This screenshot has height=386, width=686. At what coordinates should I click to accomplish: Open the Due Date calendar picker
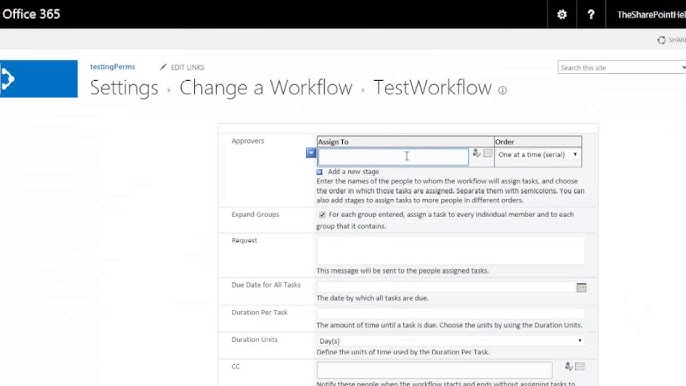tap(581, 288)
